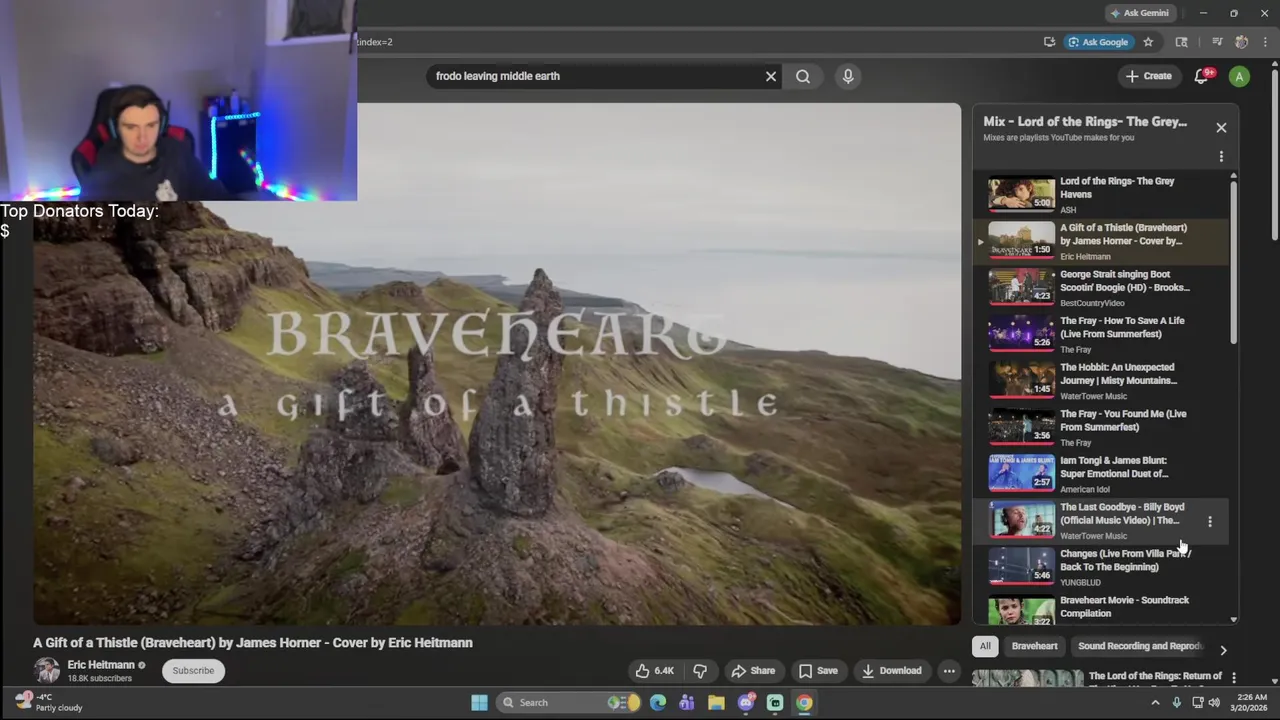Image resolution: width=1280 pixels, height=720 pixels.
Task: Open File Explorer from taskbar
Action: coord(716,702)
